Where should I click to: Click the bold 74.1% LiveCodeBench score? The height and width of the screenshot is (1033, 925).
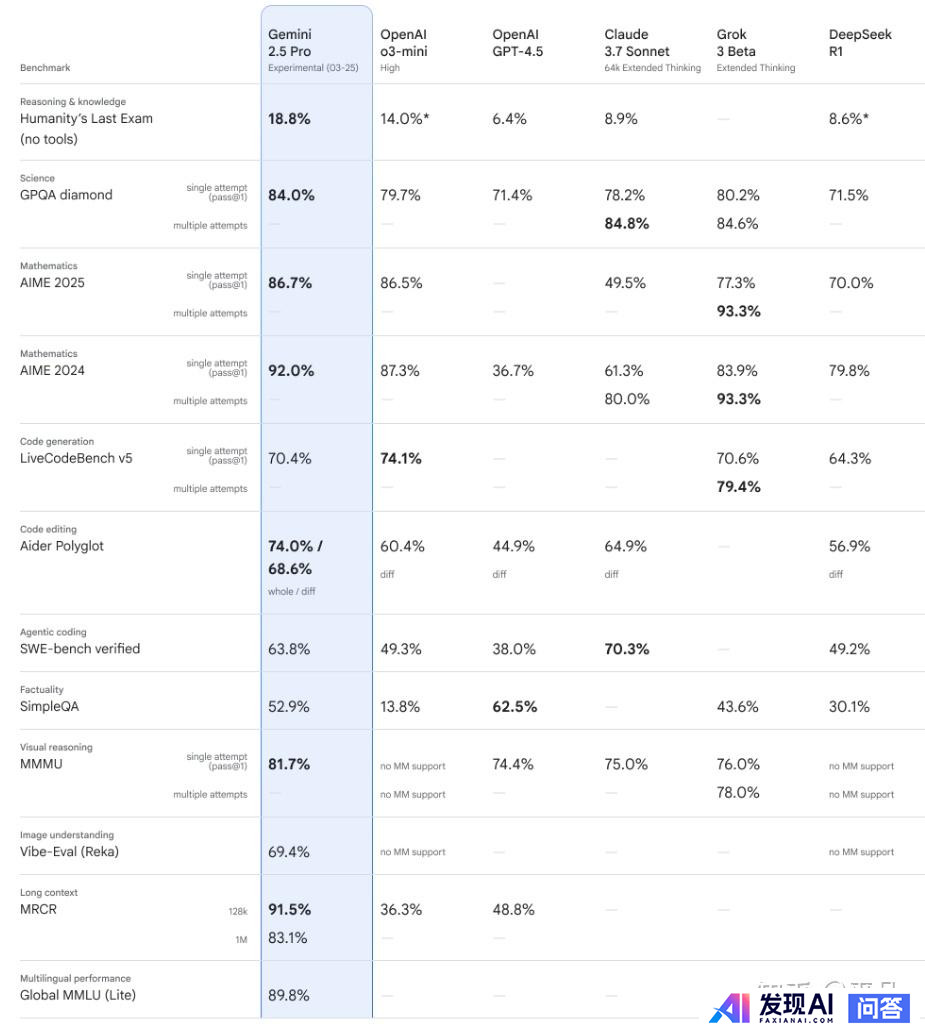401,459
